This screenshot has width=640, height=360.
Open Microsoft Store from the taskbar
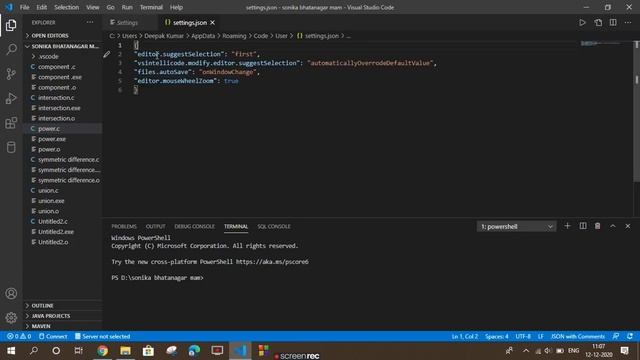pos(148,351)
